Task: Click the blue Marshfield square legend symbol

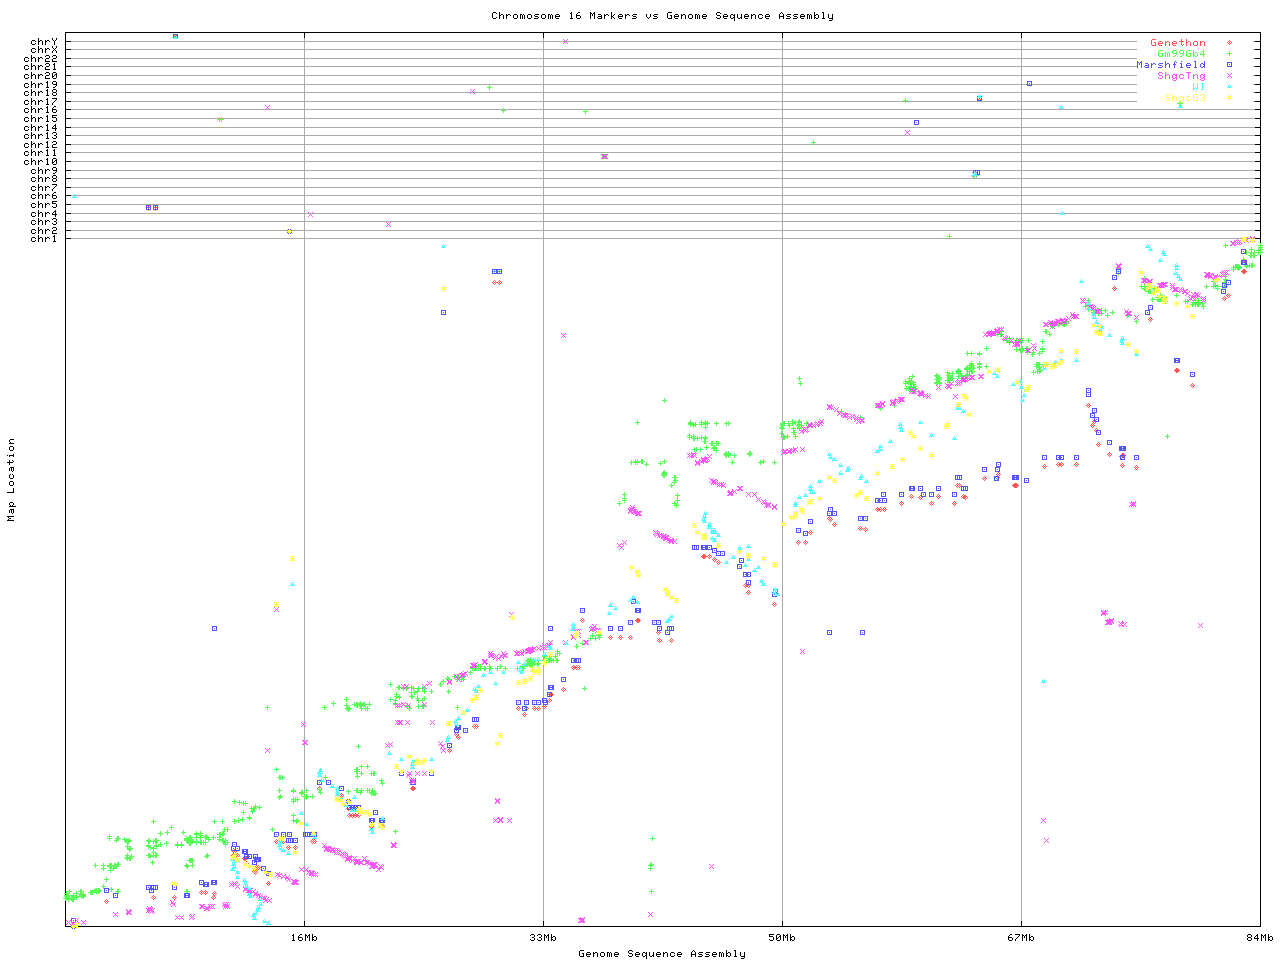Action: [1229, 65]
